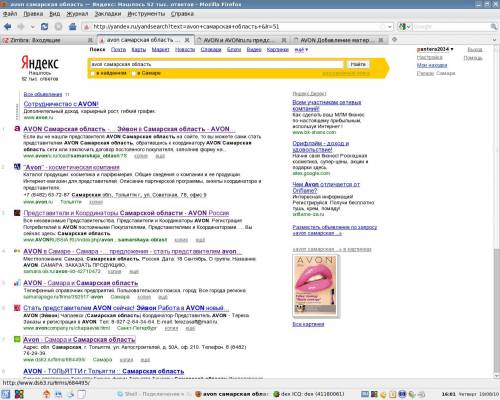The width and height of the screenshot is (500, 400).
Task: Open the Home page icon in toolbar
Action: pos(72,27)
